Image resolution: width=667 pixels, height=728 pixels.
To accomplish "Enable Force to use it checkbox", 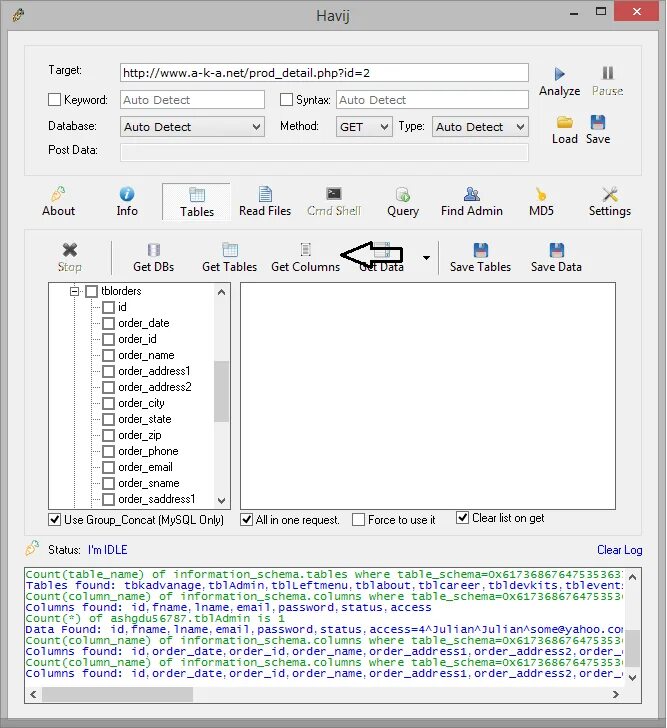I will (358, 520).
